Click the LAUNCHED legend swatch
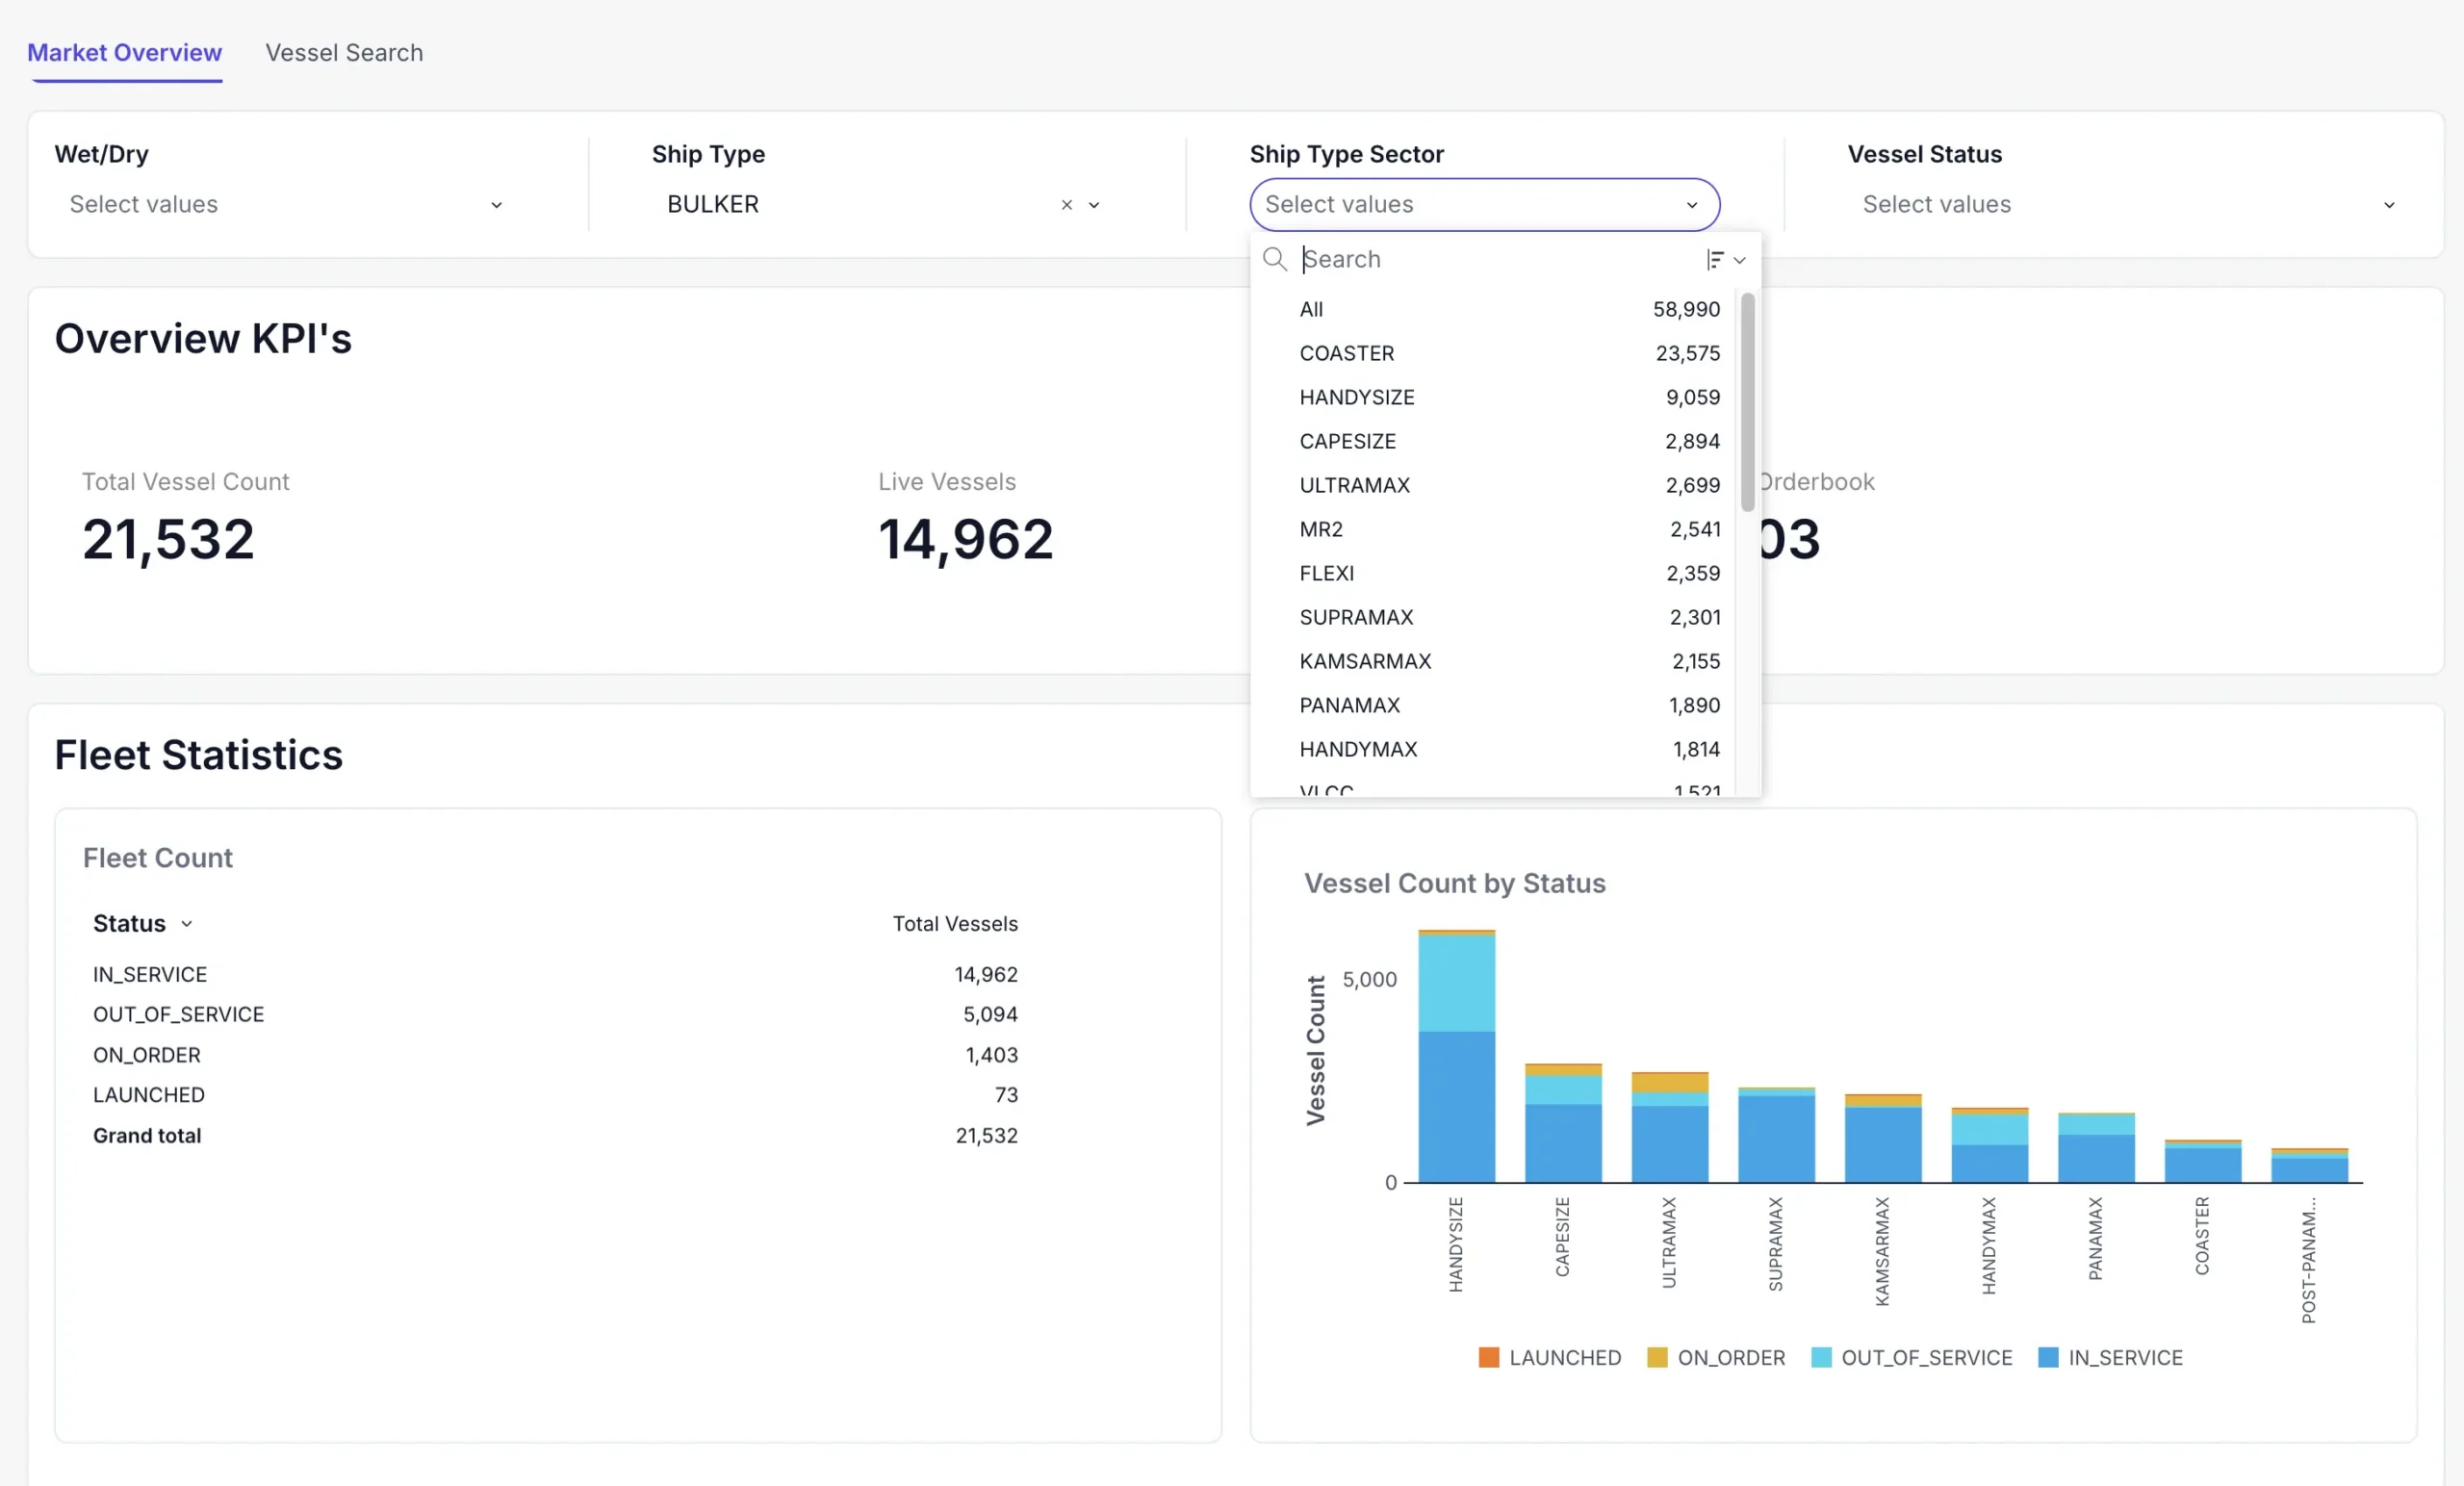The height and width of the screenshot is (1486, 2464). coord(1488,1357)
